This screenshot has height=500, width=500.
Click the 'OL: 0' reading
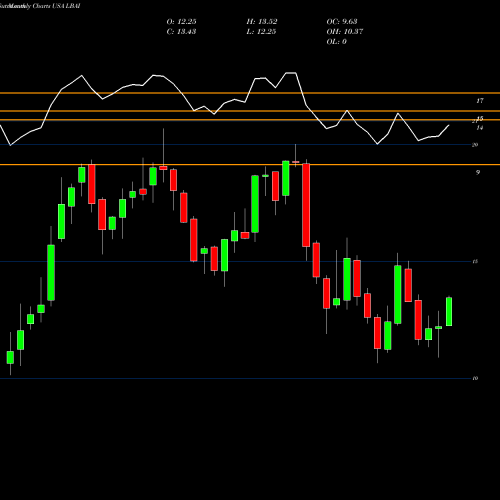point(336,42)
